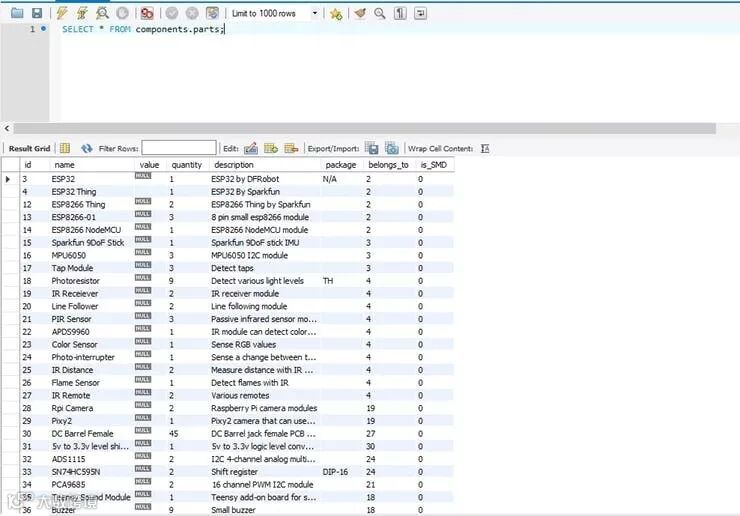740x516 pixels.
Task: Select the Flame Sensor name cell
Action: click(76, 383)
